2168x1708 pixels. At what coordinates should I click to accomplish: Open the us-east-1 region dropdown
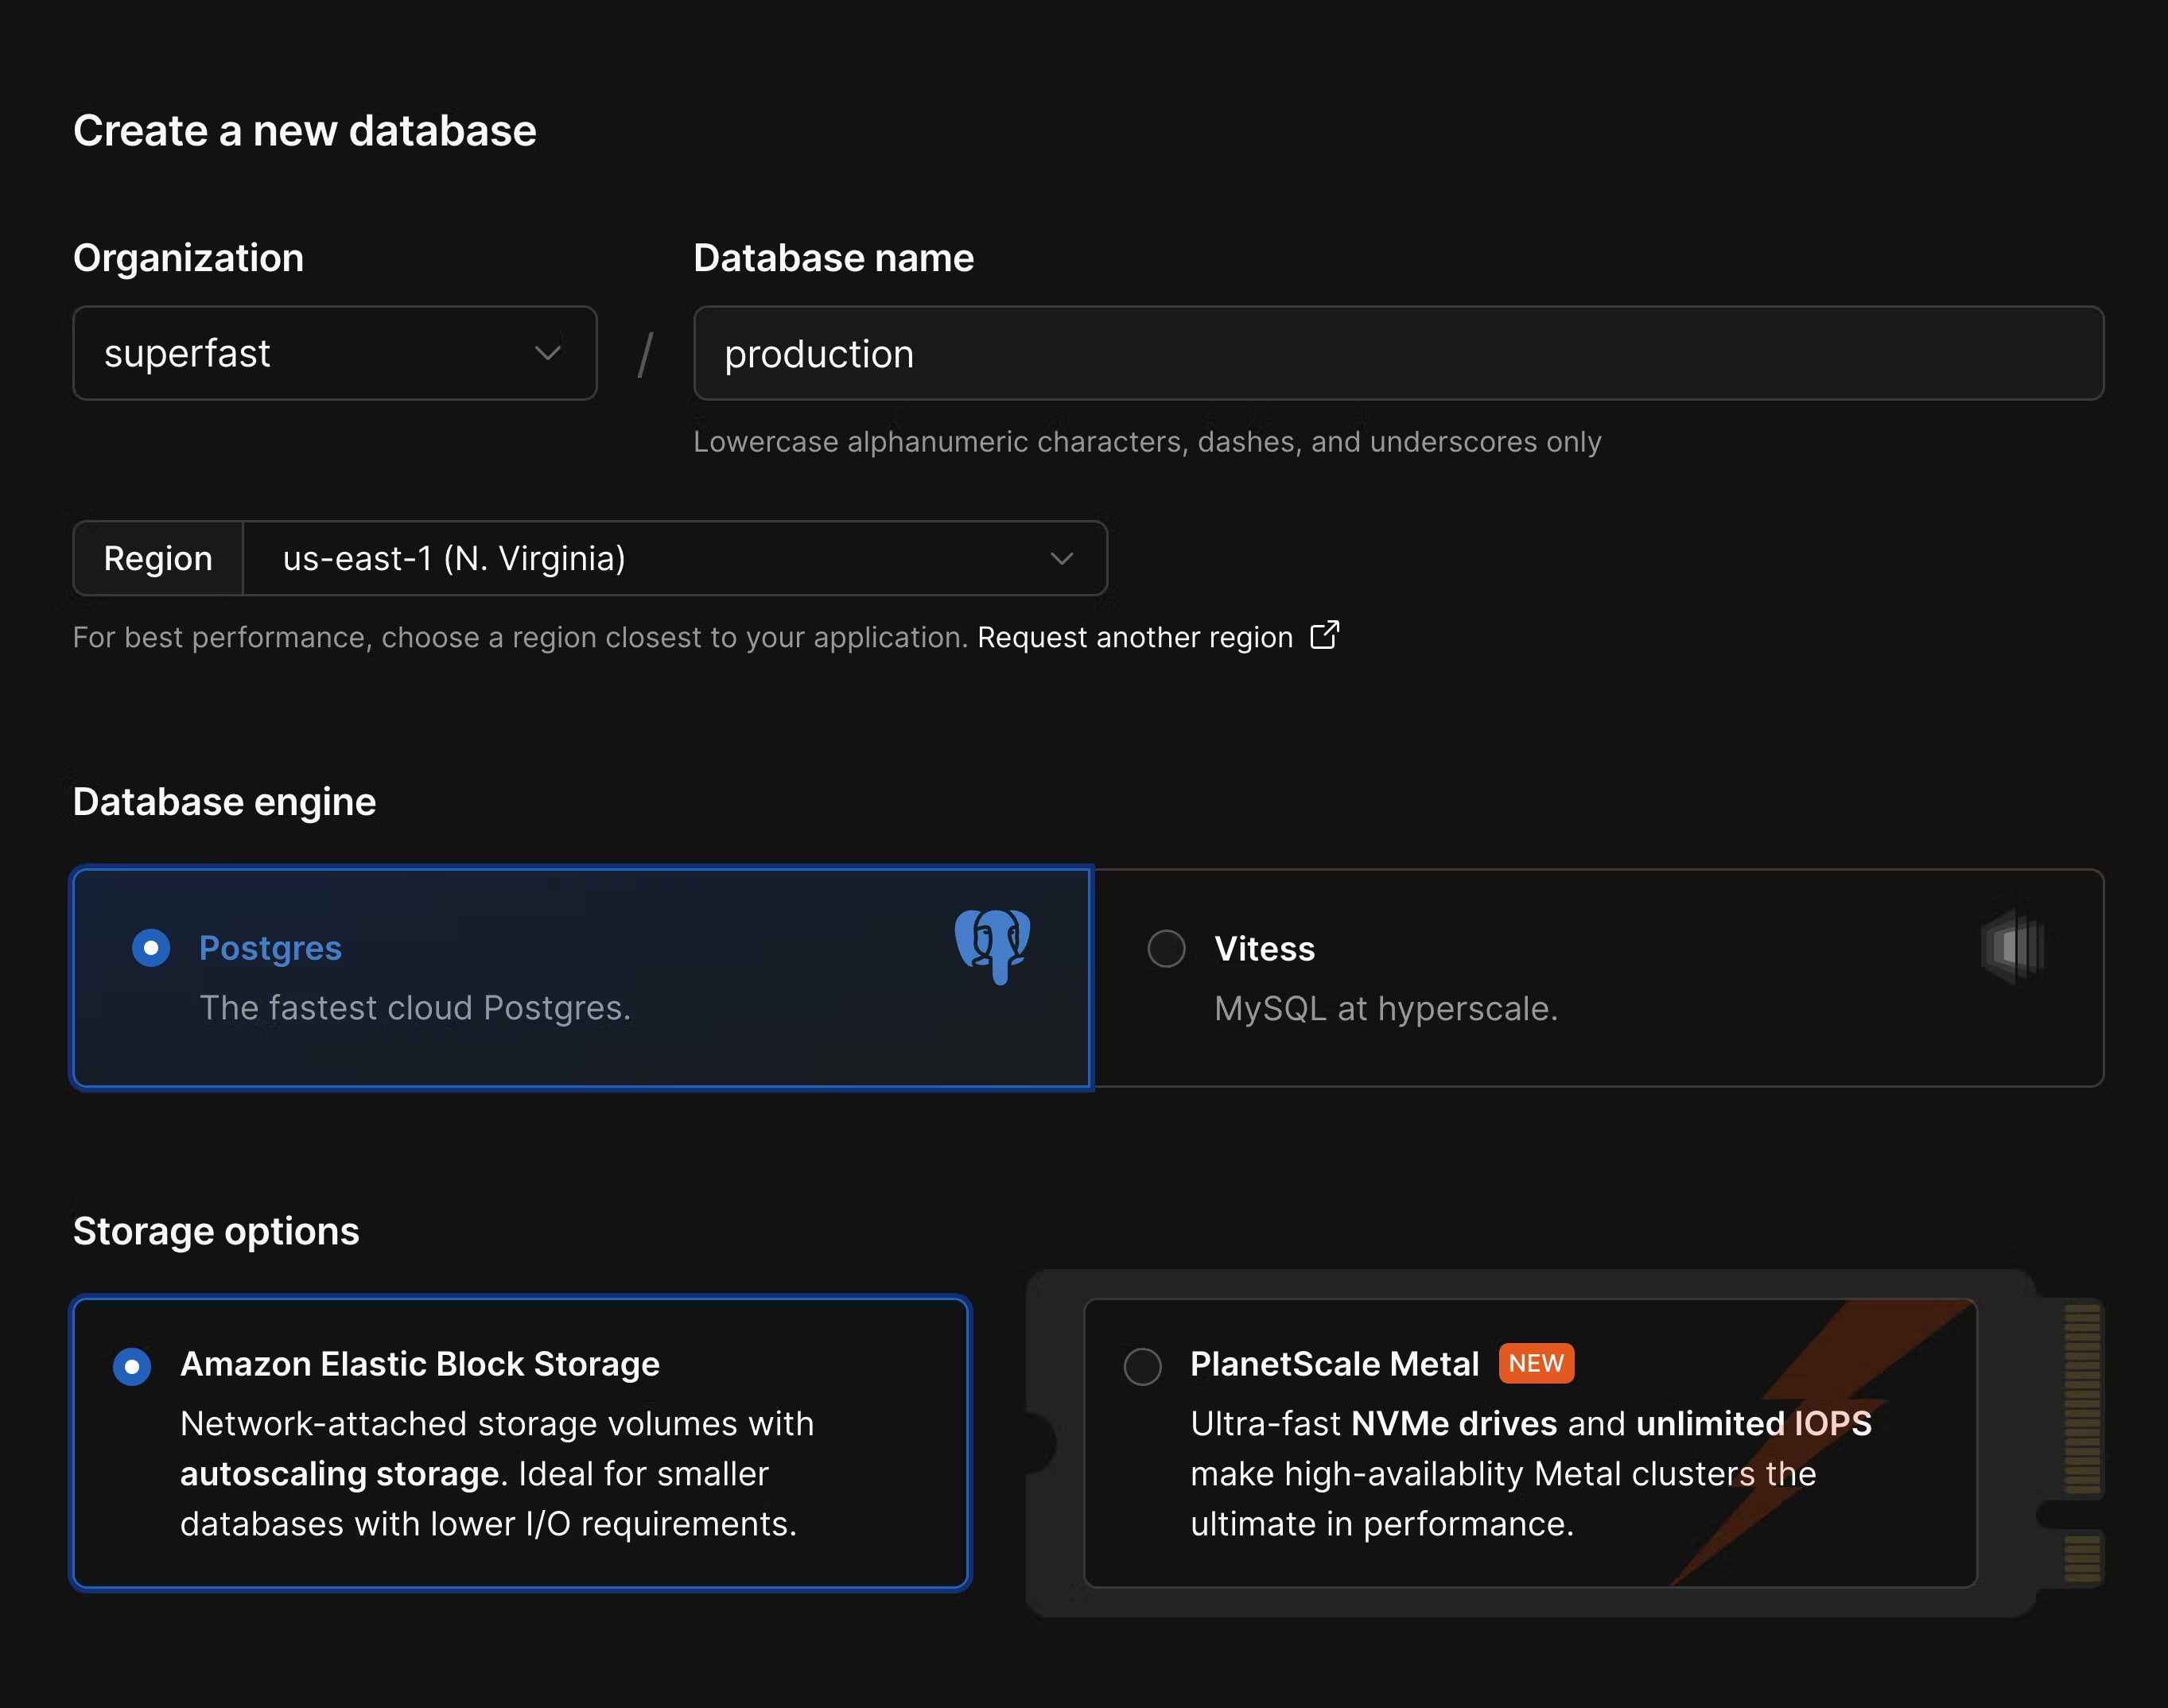tap(674, 558)
